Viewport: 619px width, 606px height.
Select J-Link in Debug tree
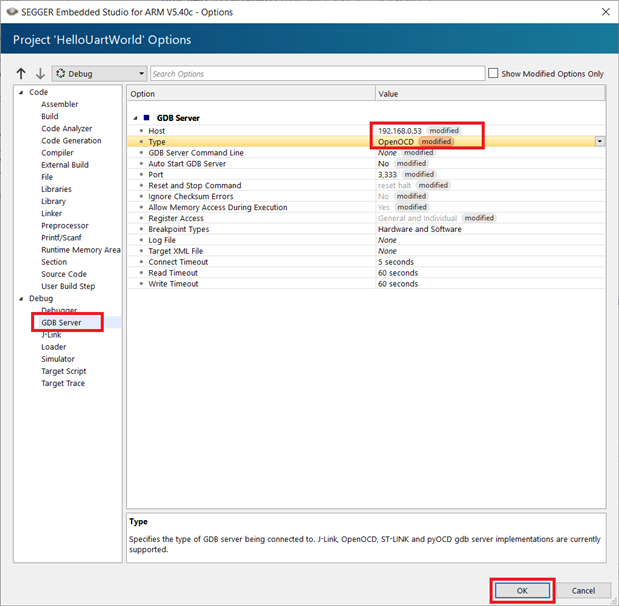click(51, 335)
